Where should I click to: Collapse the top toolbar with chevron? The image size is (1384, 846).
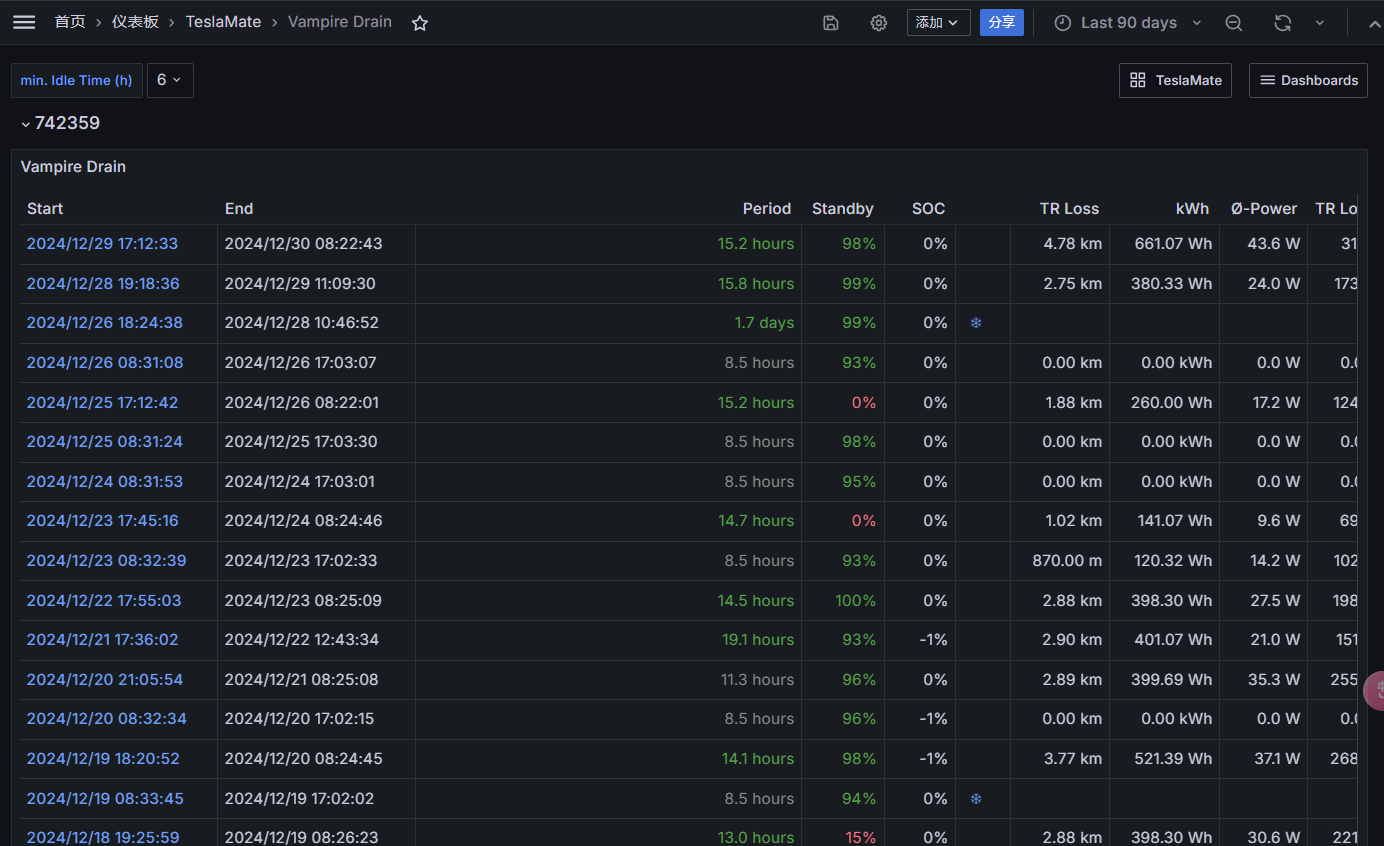(1374, 23)
